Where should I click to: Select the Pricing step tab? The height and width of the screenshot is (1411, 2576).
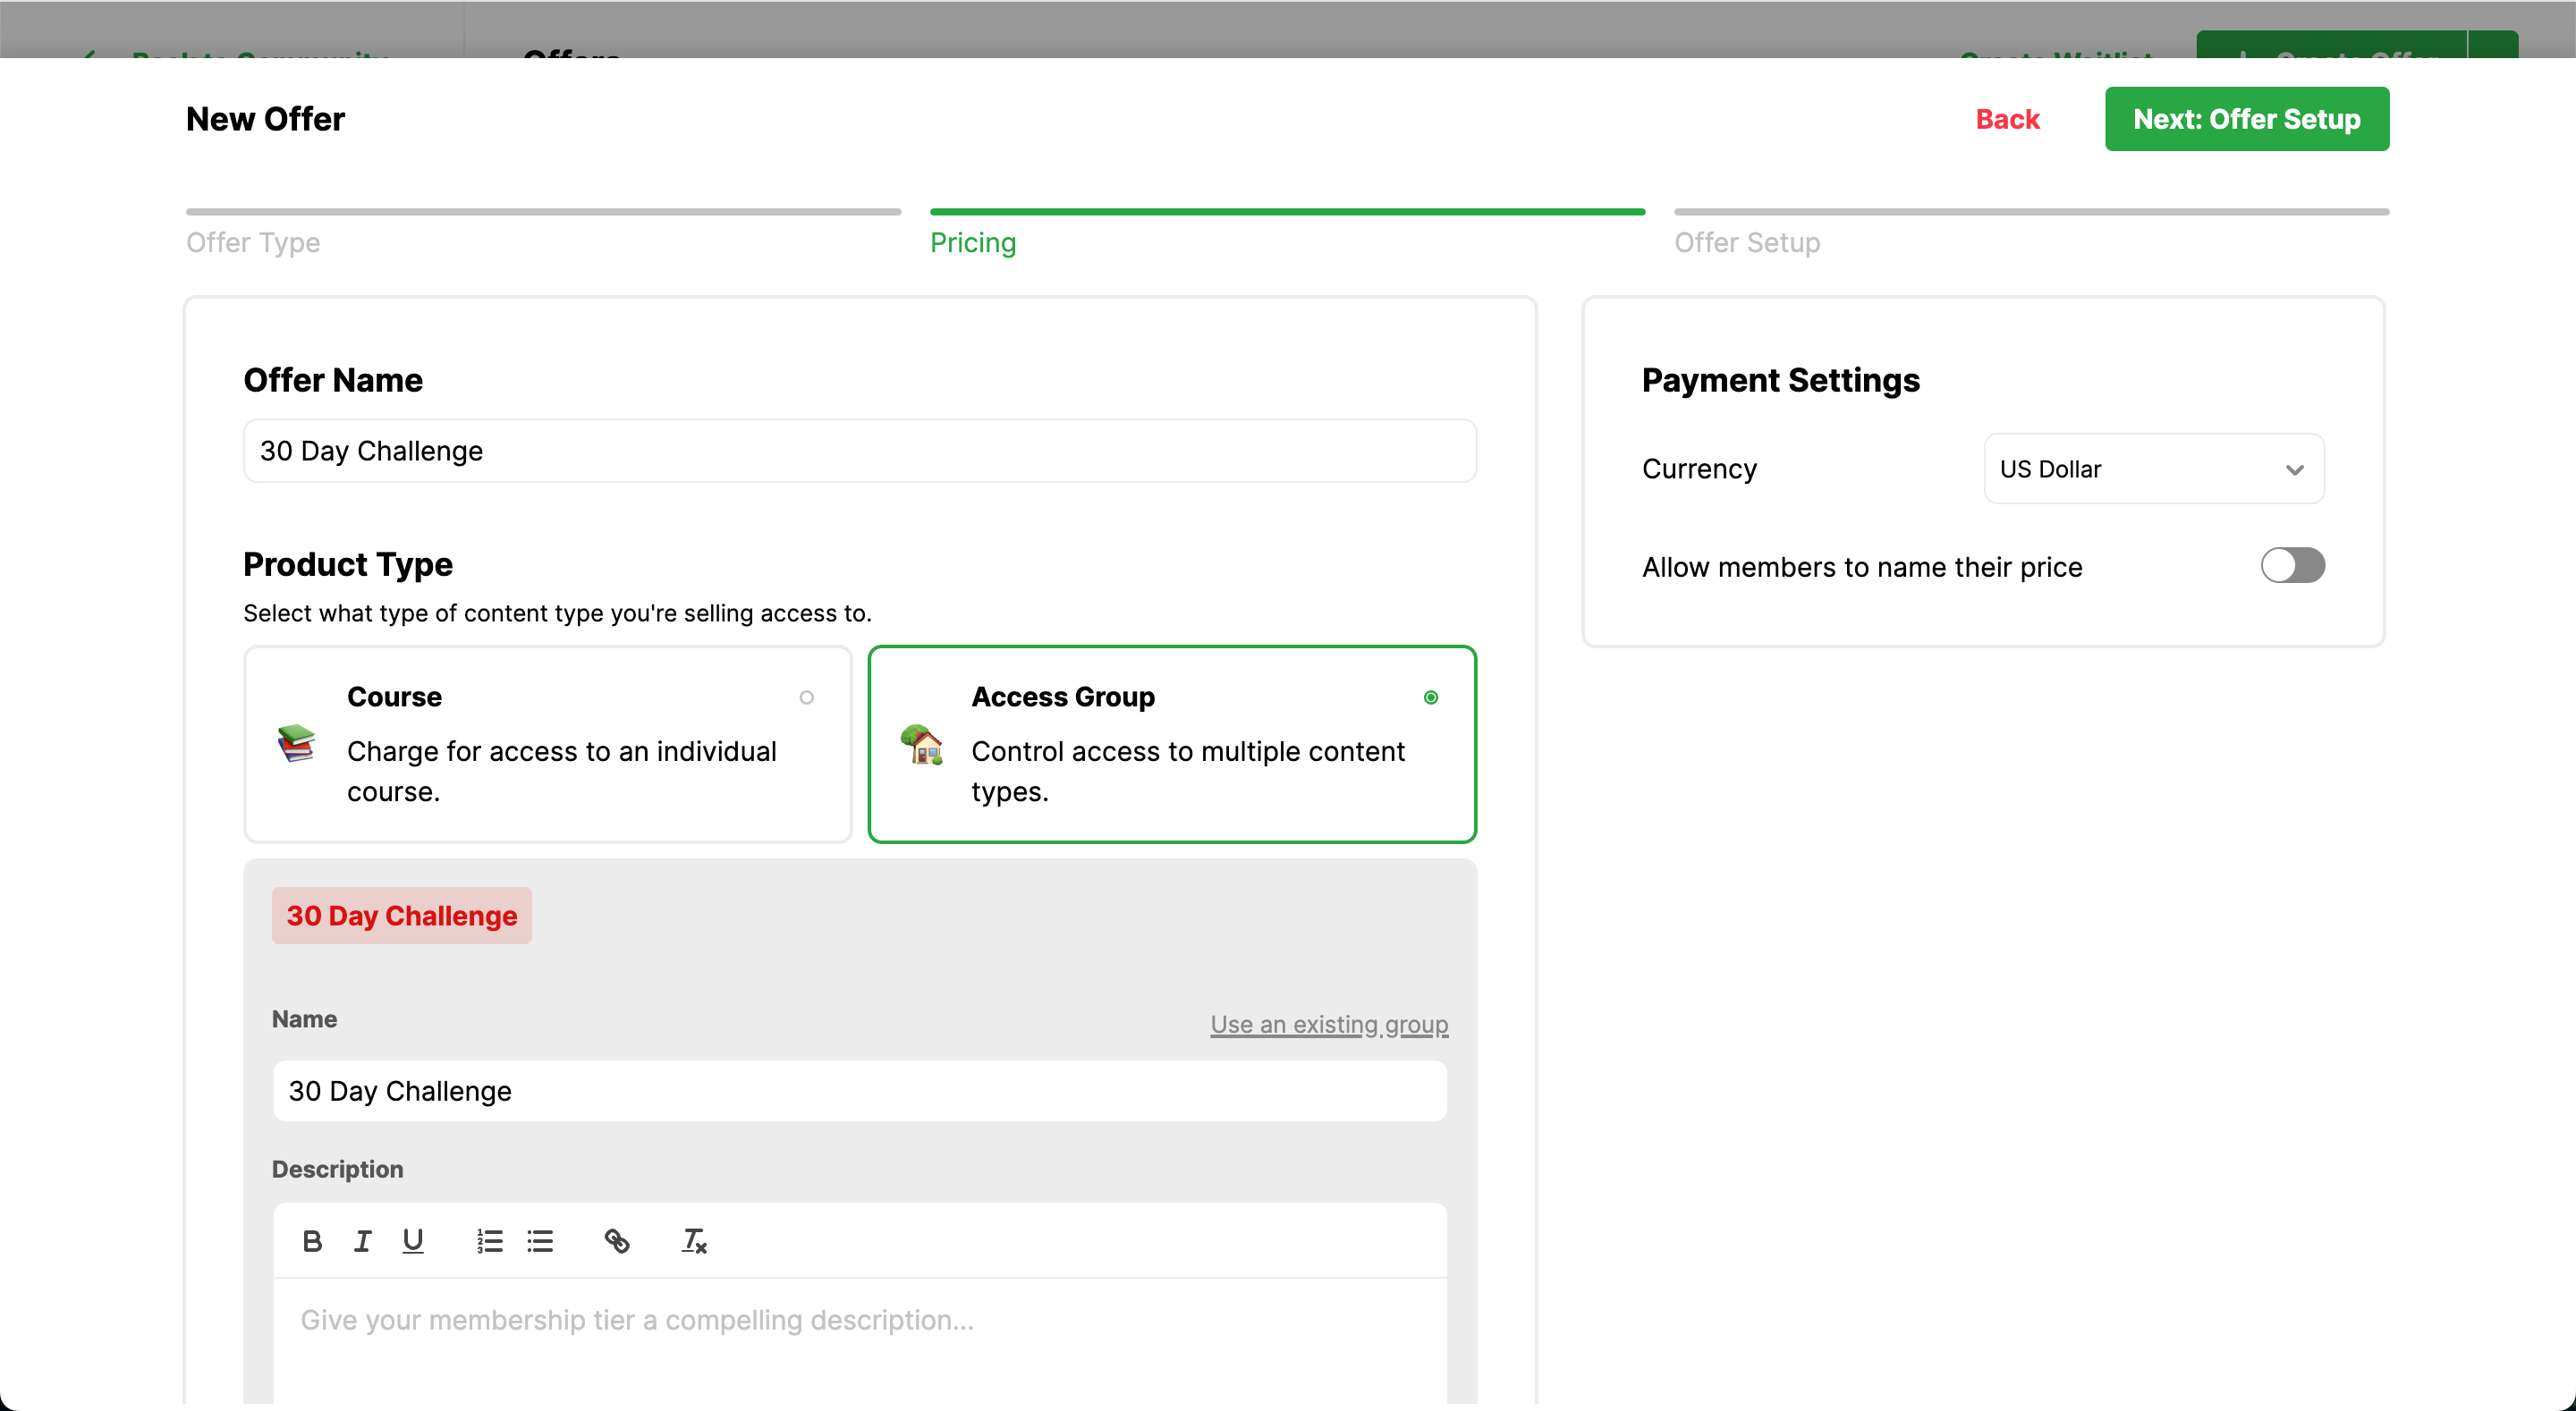coord(972,242)
